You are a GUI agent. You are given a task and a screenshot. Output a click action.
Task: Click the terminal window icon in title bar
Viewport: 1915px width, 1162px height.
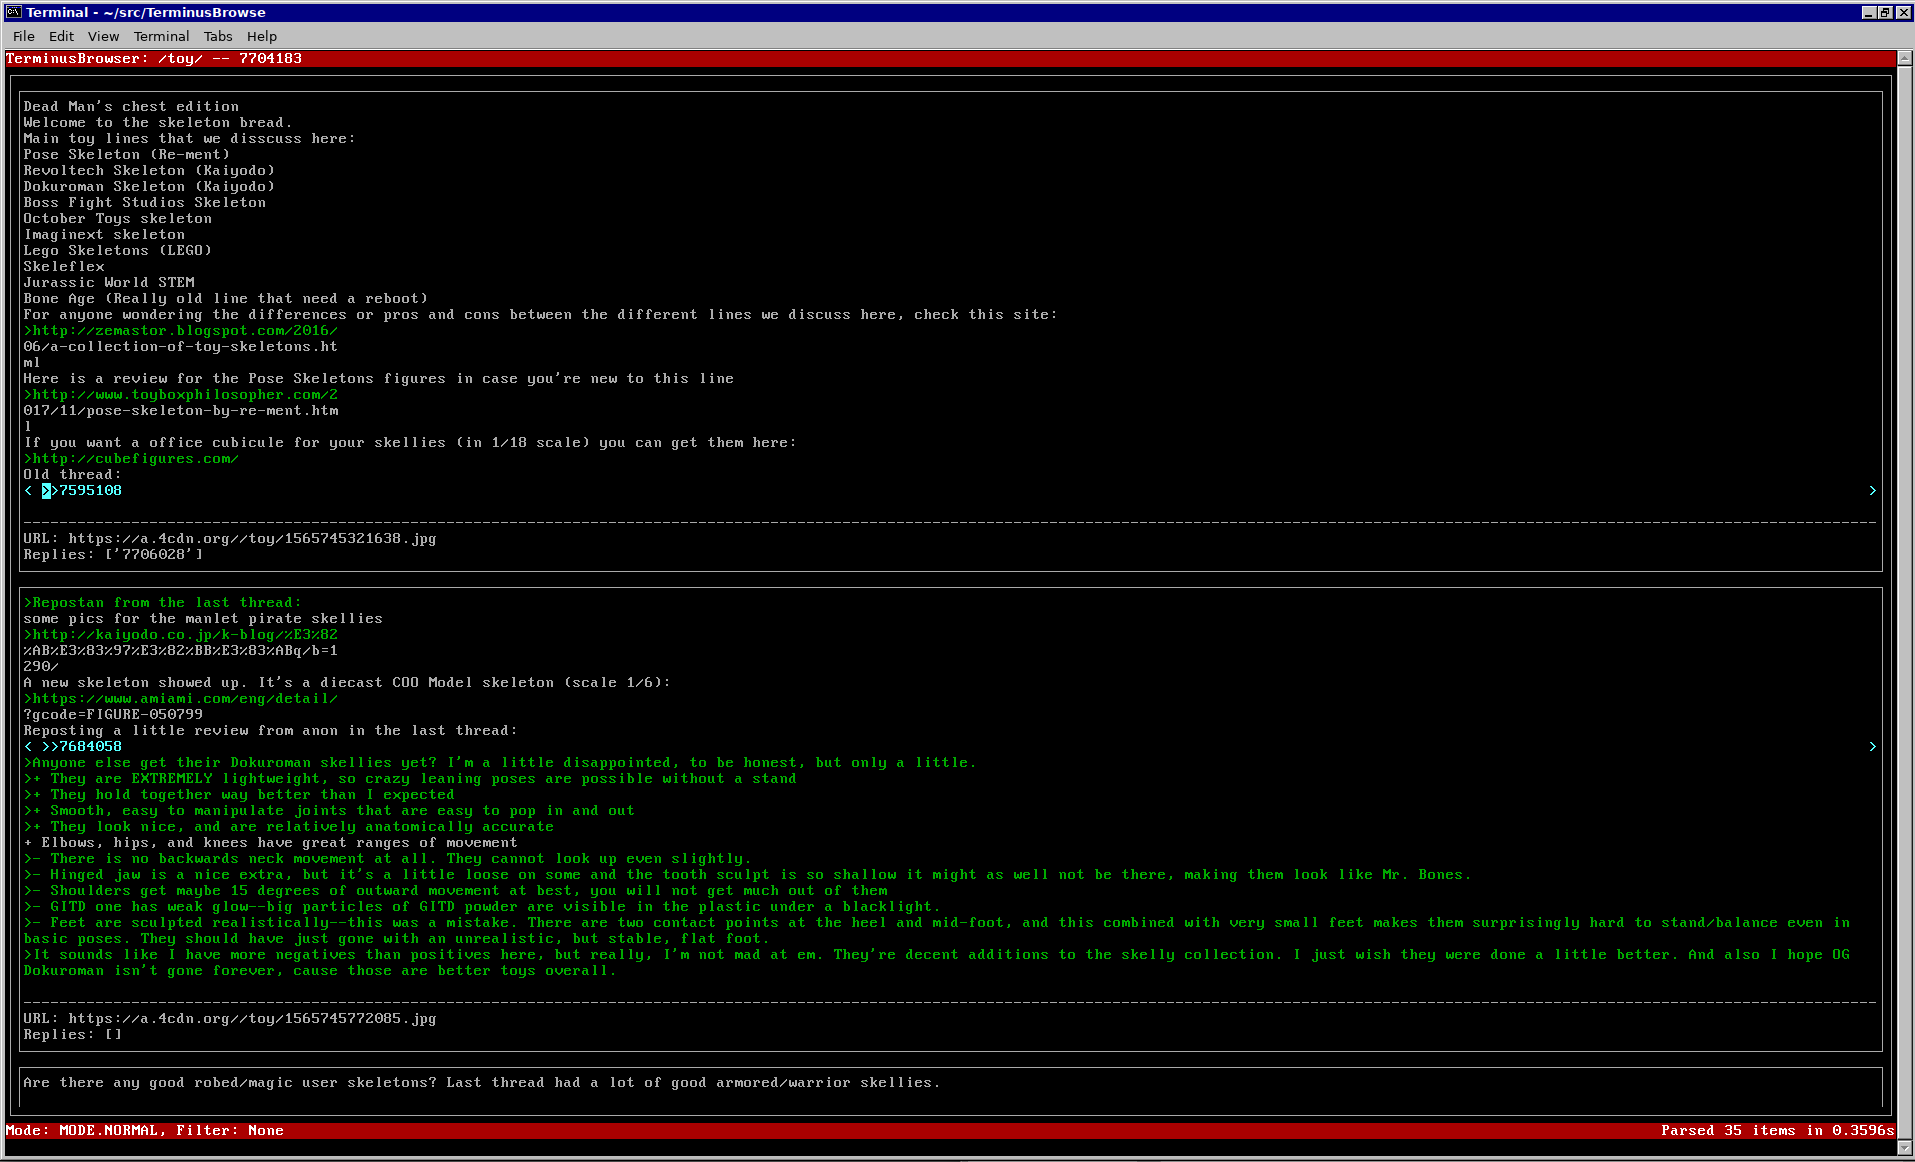click(13, 12)
